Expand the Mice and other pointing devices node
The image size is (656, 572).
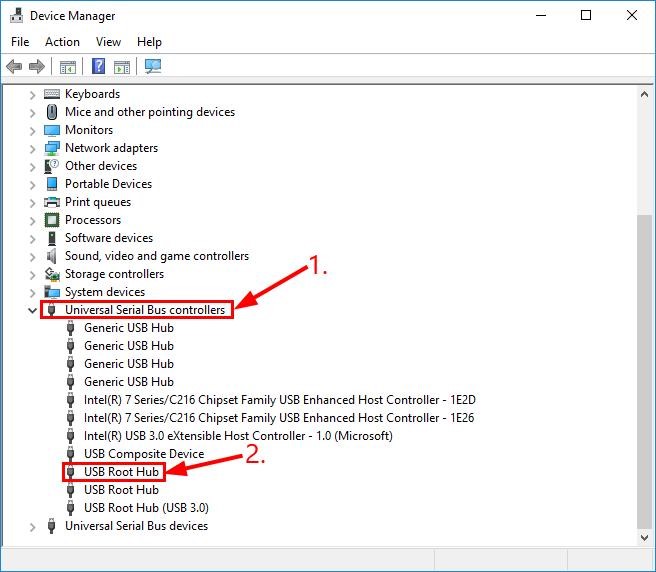32,113
